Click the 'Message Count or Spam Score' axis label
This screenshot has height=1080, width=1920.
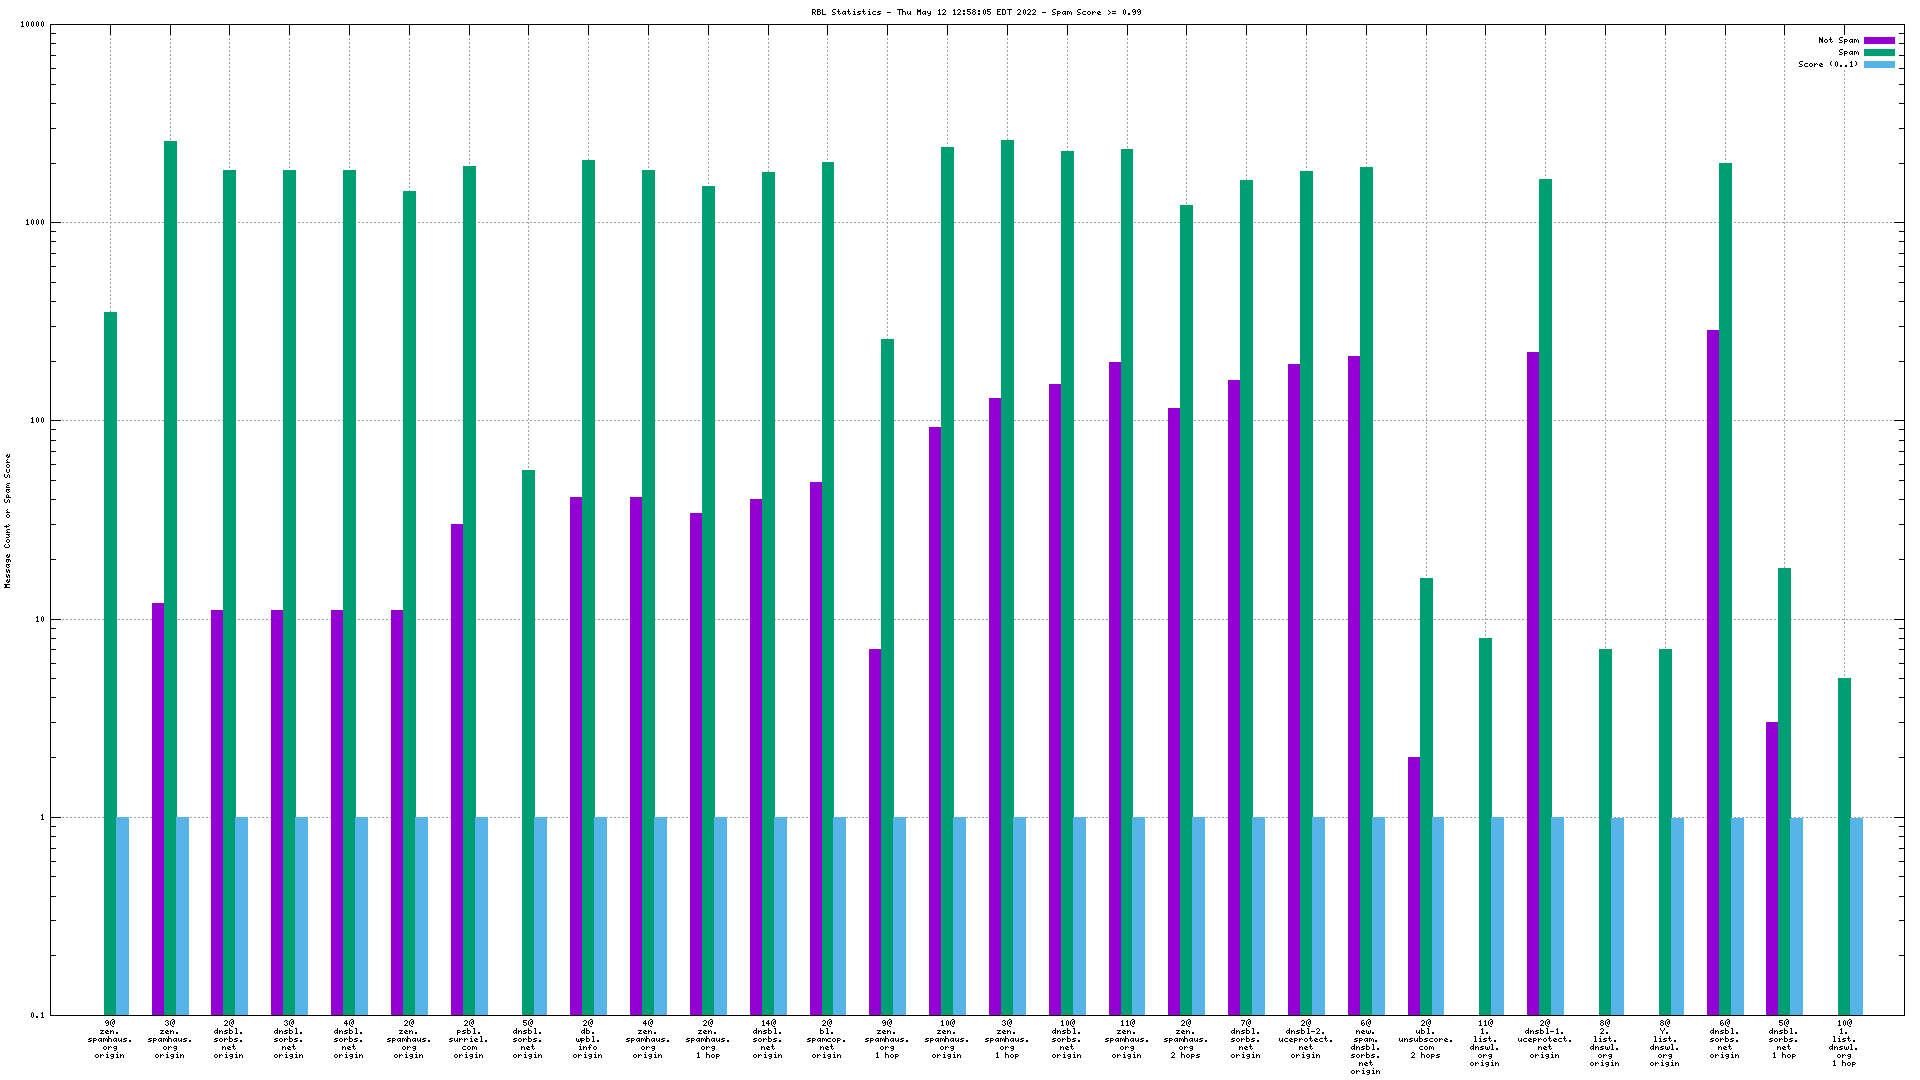pos(8,520)
